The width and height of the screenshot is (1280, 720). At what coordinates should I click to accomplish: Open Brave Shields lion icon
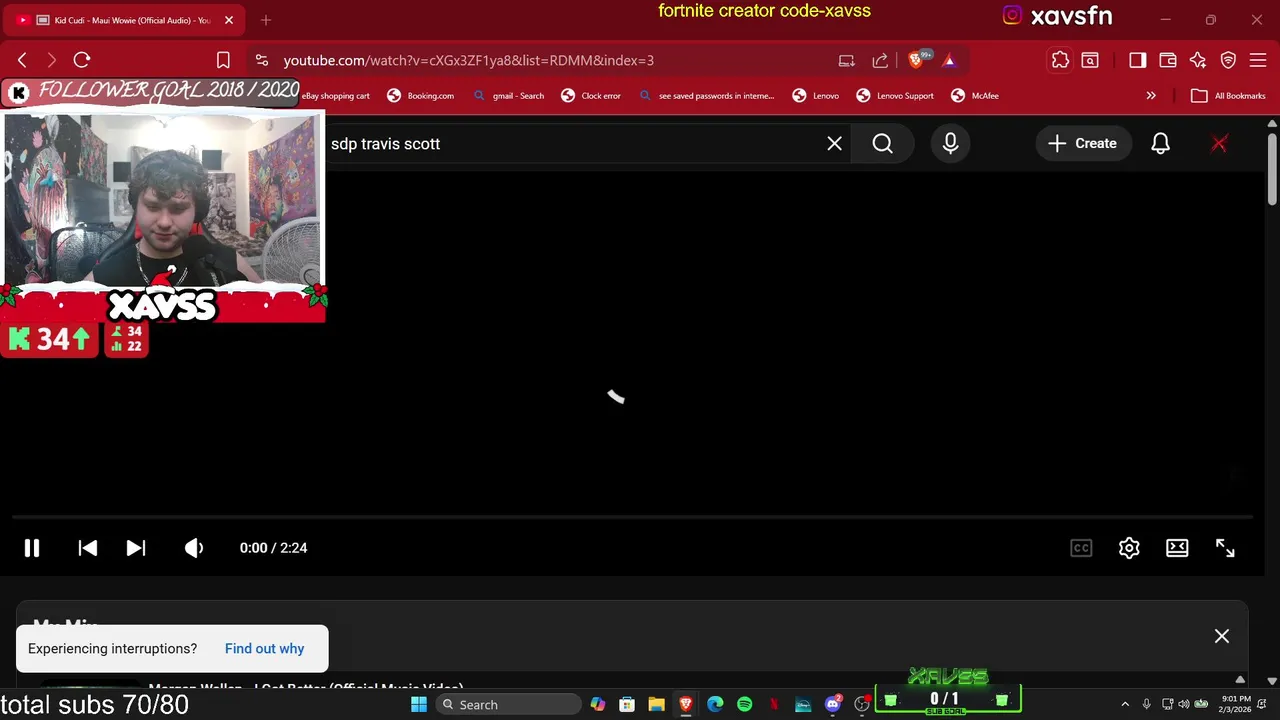(917, 60)
